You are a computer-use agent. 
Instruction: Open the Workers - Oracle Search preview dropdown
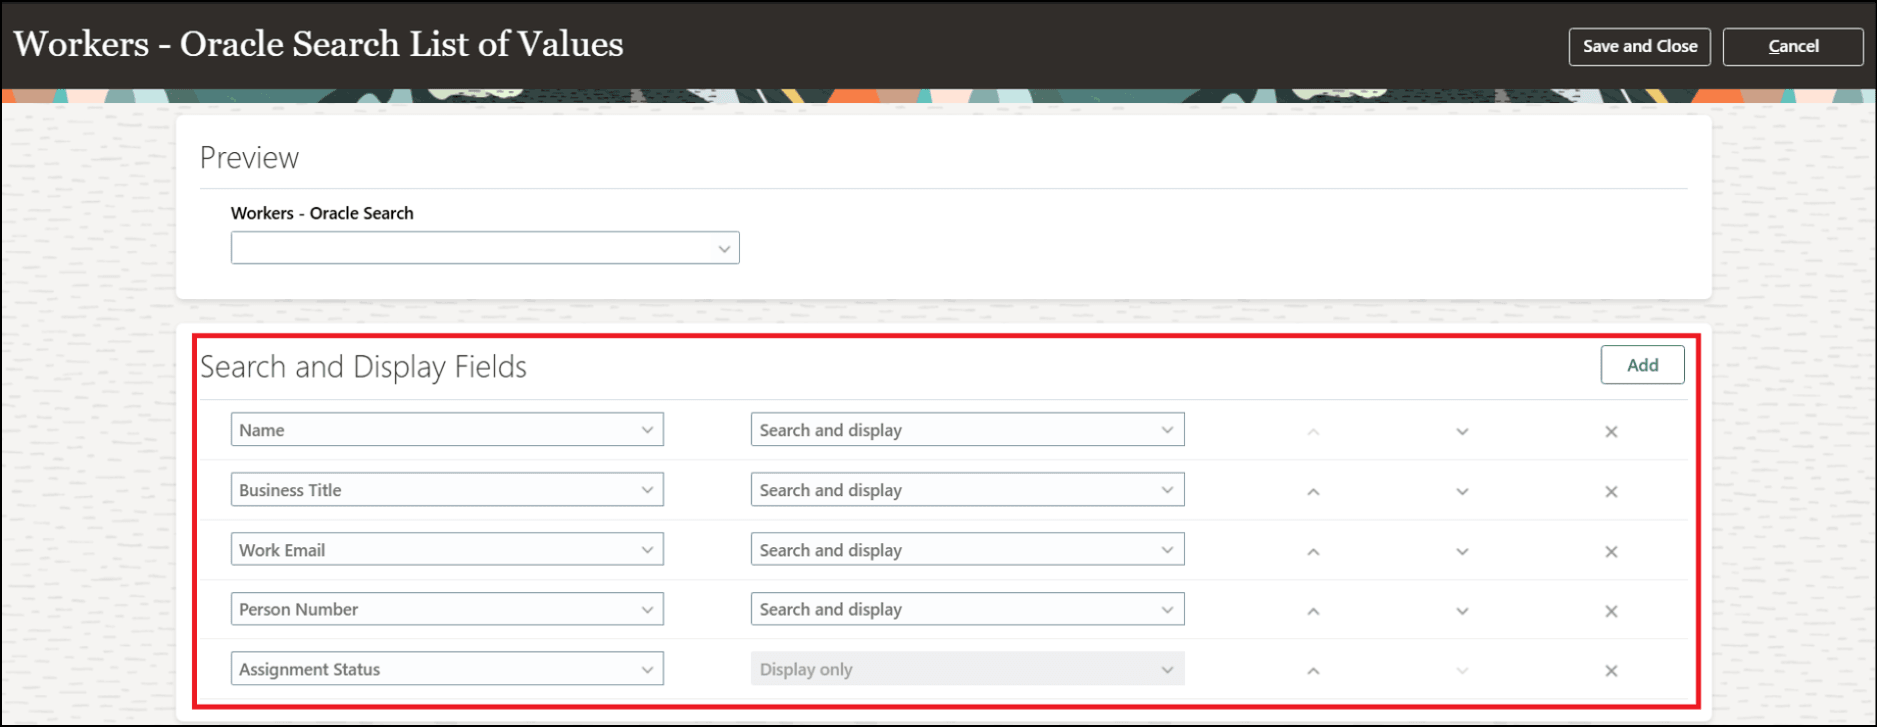coord(485,248)
